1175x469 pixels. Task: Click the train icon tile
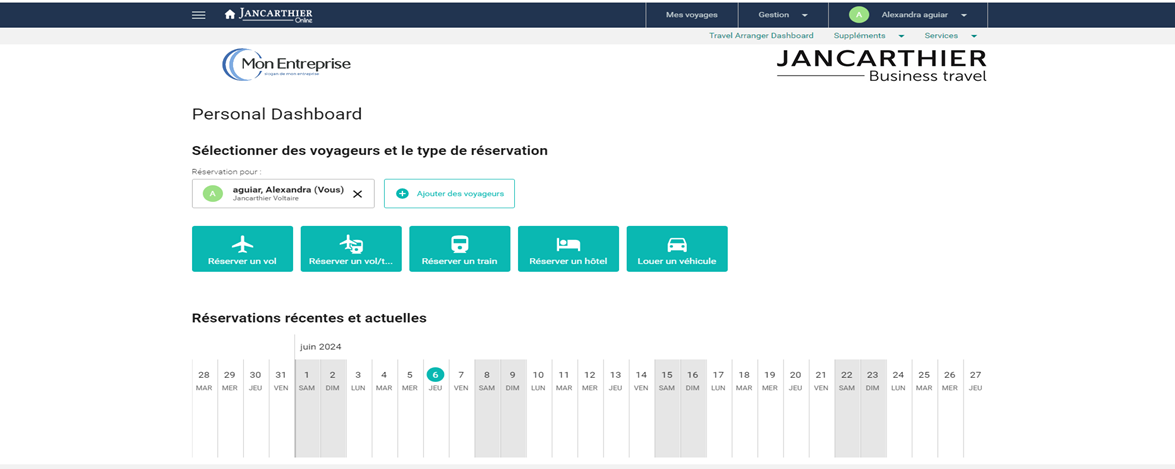(x=459, y=244)
